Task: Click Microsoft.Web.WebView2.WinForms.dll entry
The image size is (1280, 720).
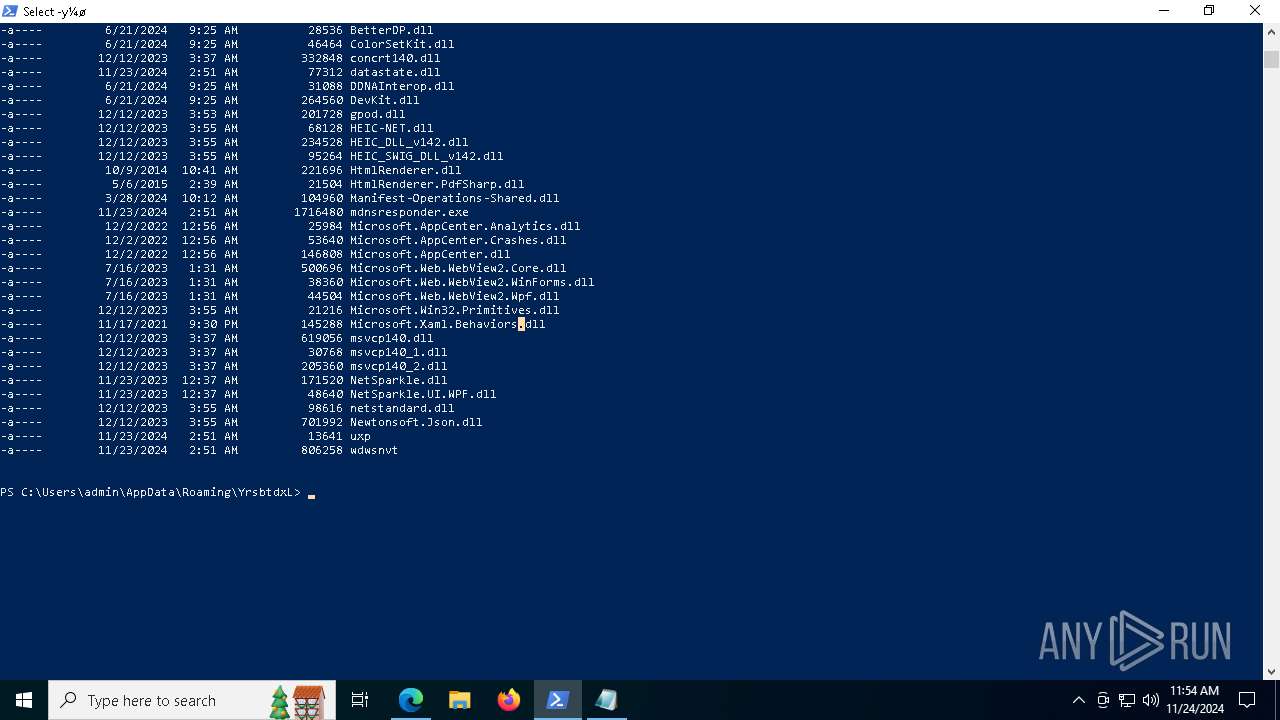Action: tap(472, 282)
